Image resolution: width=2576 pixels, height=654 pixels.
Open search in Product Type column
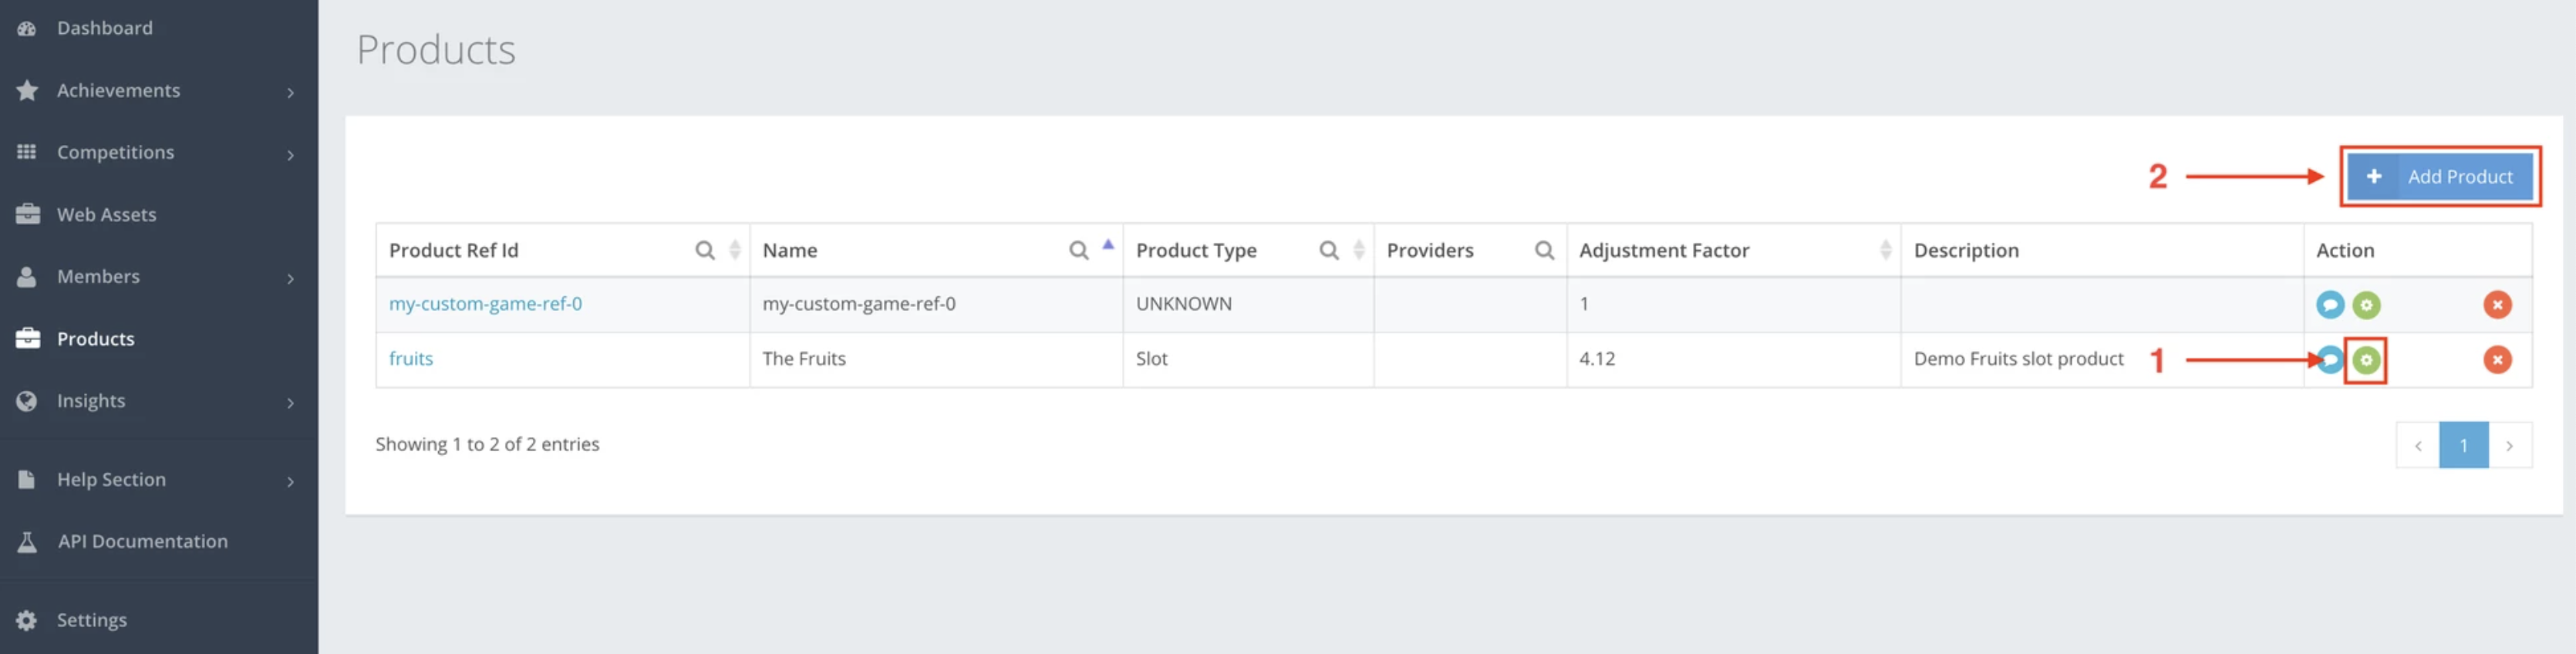[x=1327, y=250]
